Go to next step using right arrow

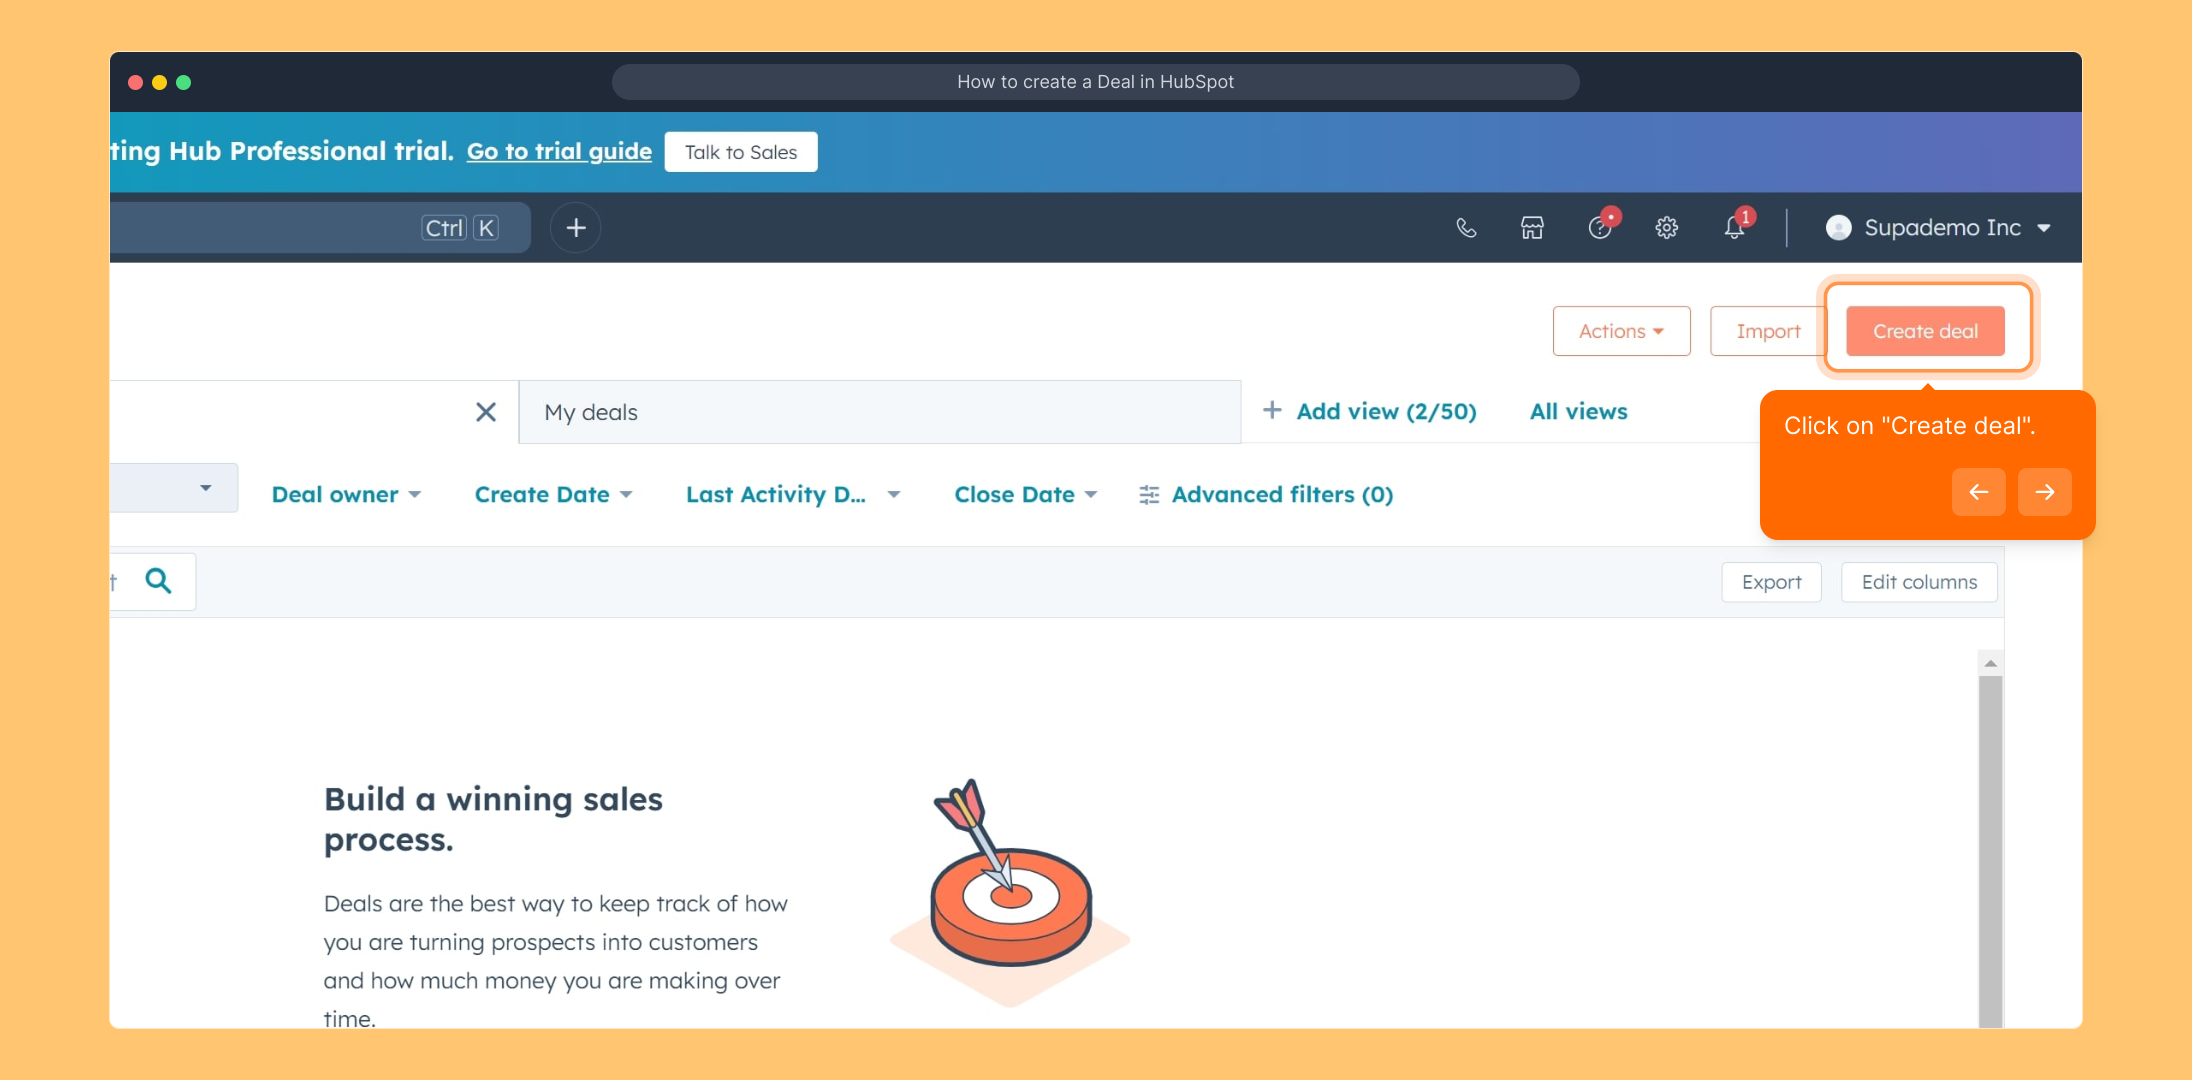point(2044,492)
